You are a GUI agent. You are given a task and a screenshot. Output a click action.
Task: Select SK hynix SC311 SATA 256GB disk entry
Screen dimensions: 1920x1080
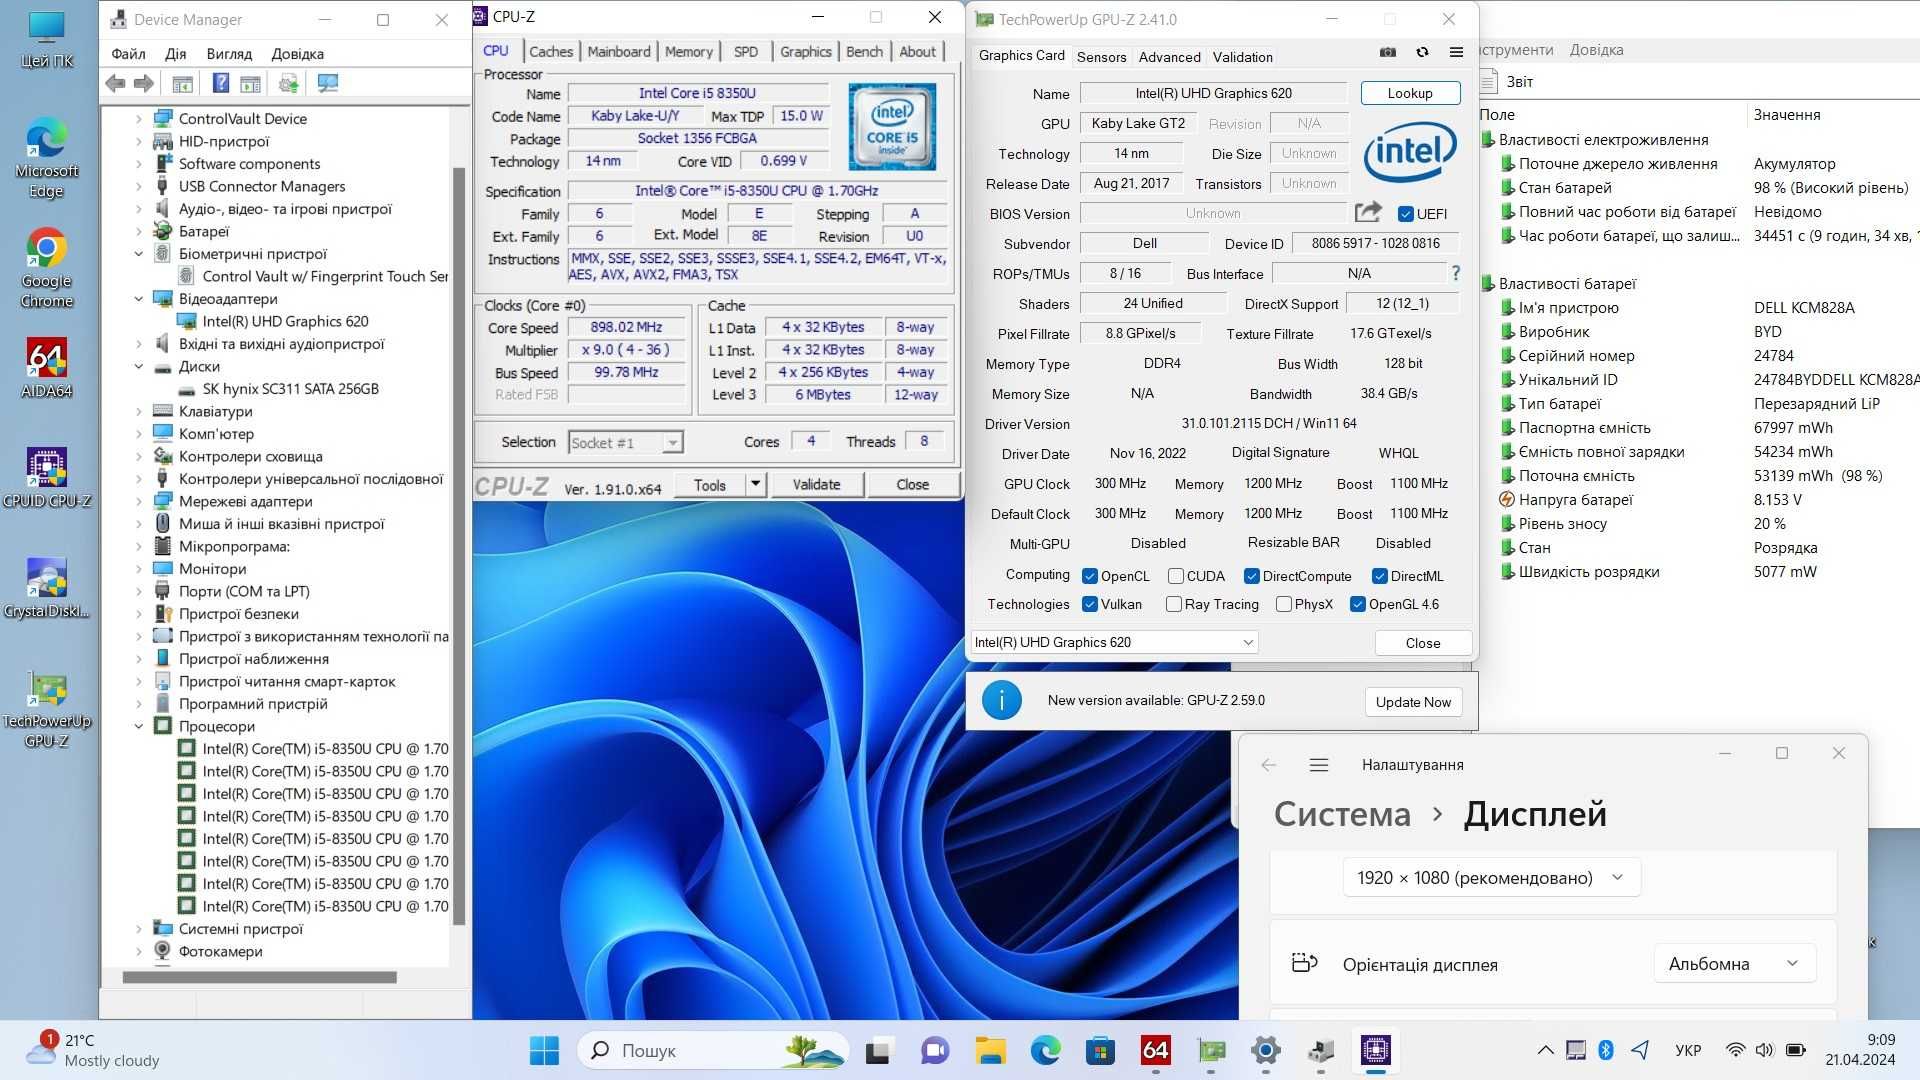(290, 389)
